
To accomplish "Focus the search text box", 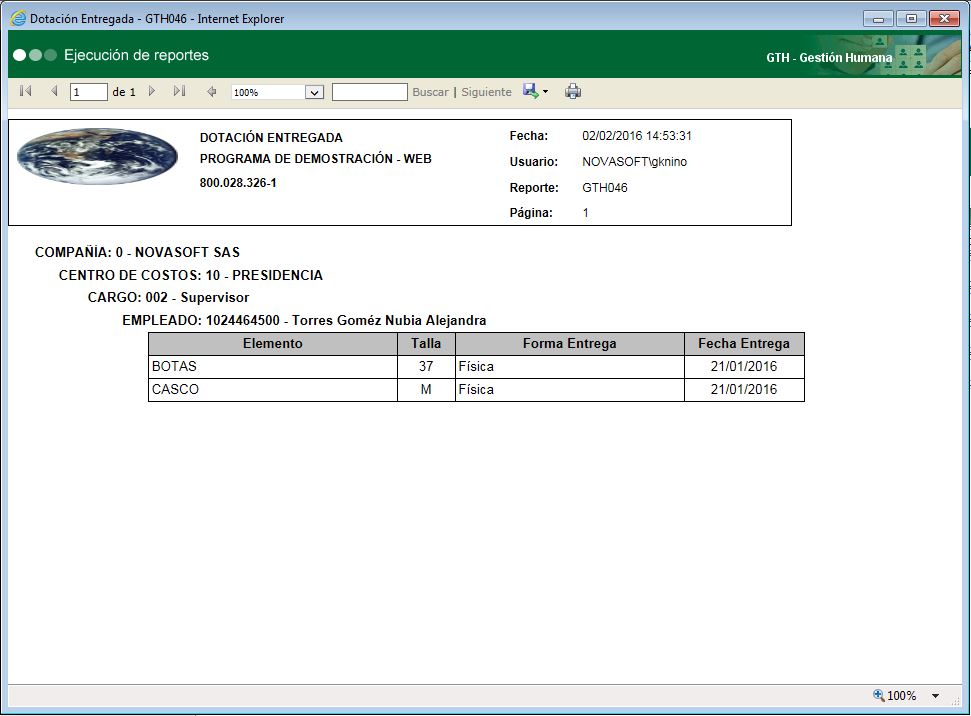I will click(370, 92).
